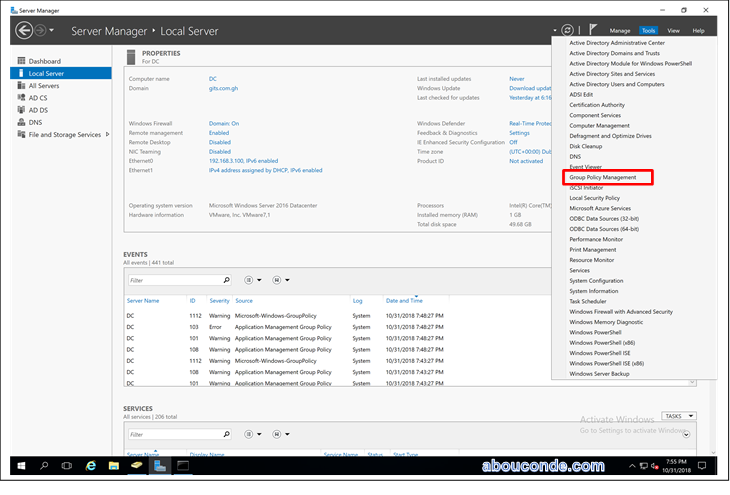
Task: Click the forward navigation arrow
Action: click(x=41, y=31)
